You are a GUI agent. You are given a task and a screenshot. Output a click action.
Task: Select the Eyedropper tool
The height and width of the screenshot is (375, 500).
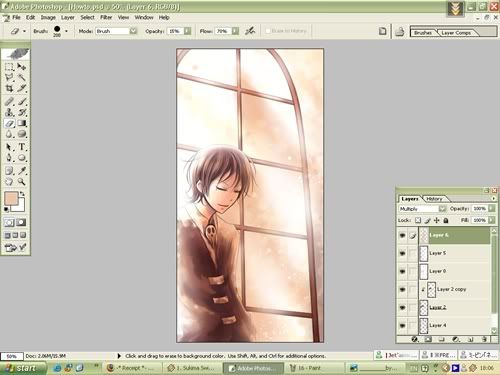click(22, 171)
